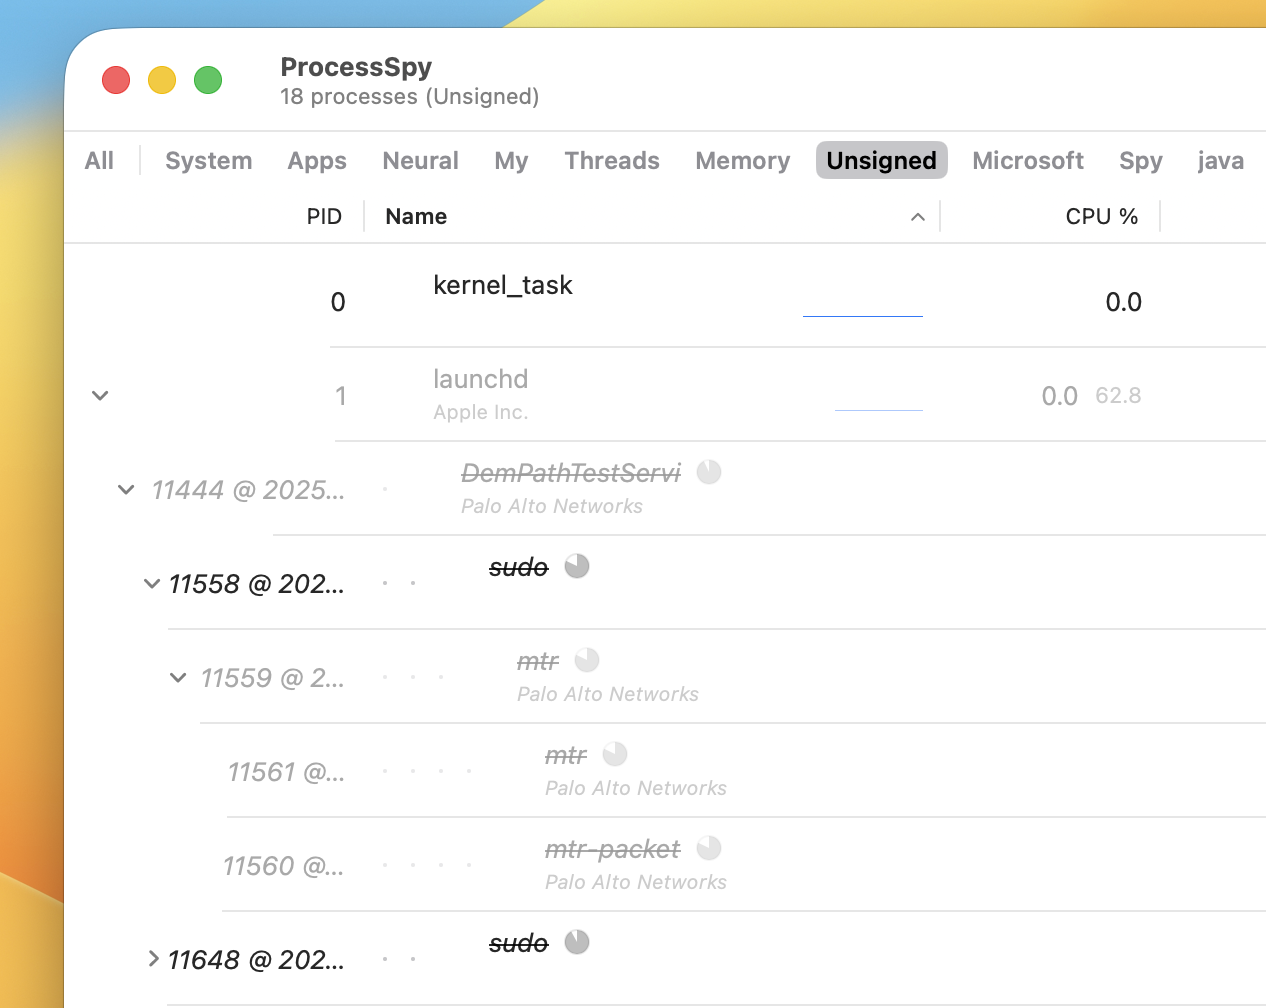
Task: Click the CPU pie icon next to sudo 11558
Action: 577,565
